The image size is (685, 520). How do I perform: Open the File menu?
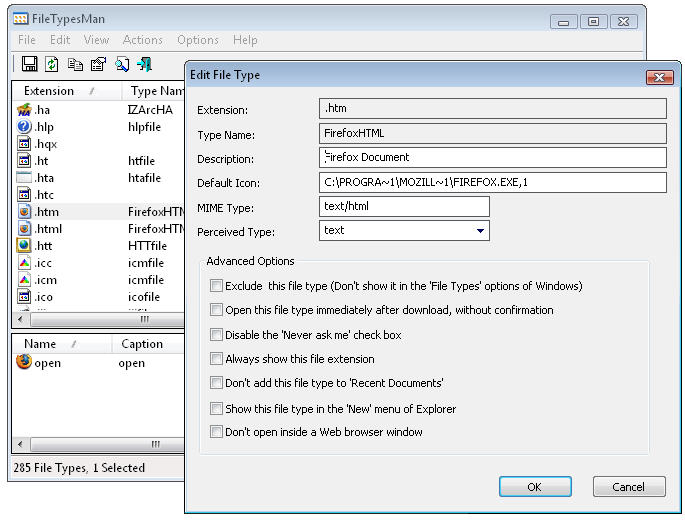(x=27, y=40)
